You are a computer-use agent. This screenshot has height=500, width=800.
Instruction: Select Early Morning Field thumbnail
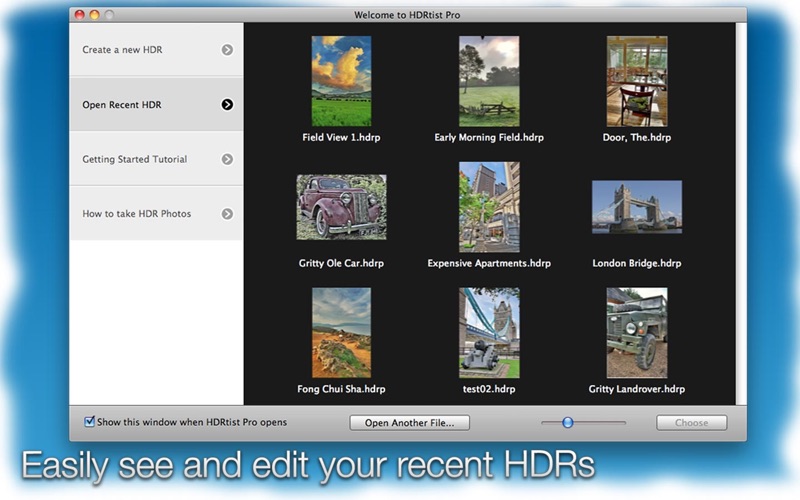click(489, 81)
